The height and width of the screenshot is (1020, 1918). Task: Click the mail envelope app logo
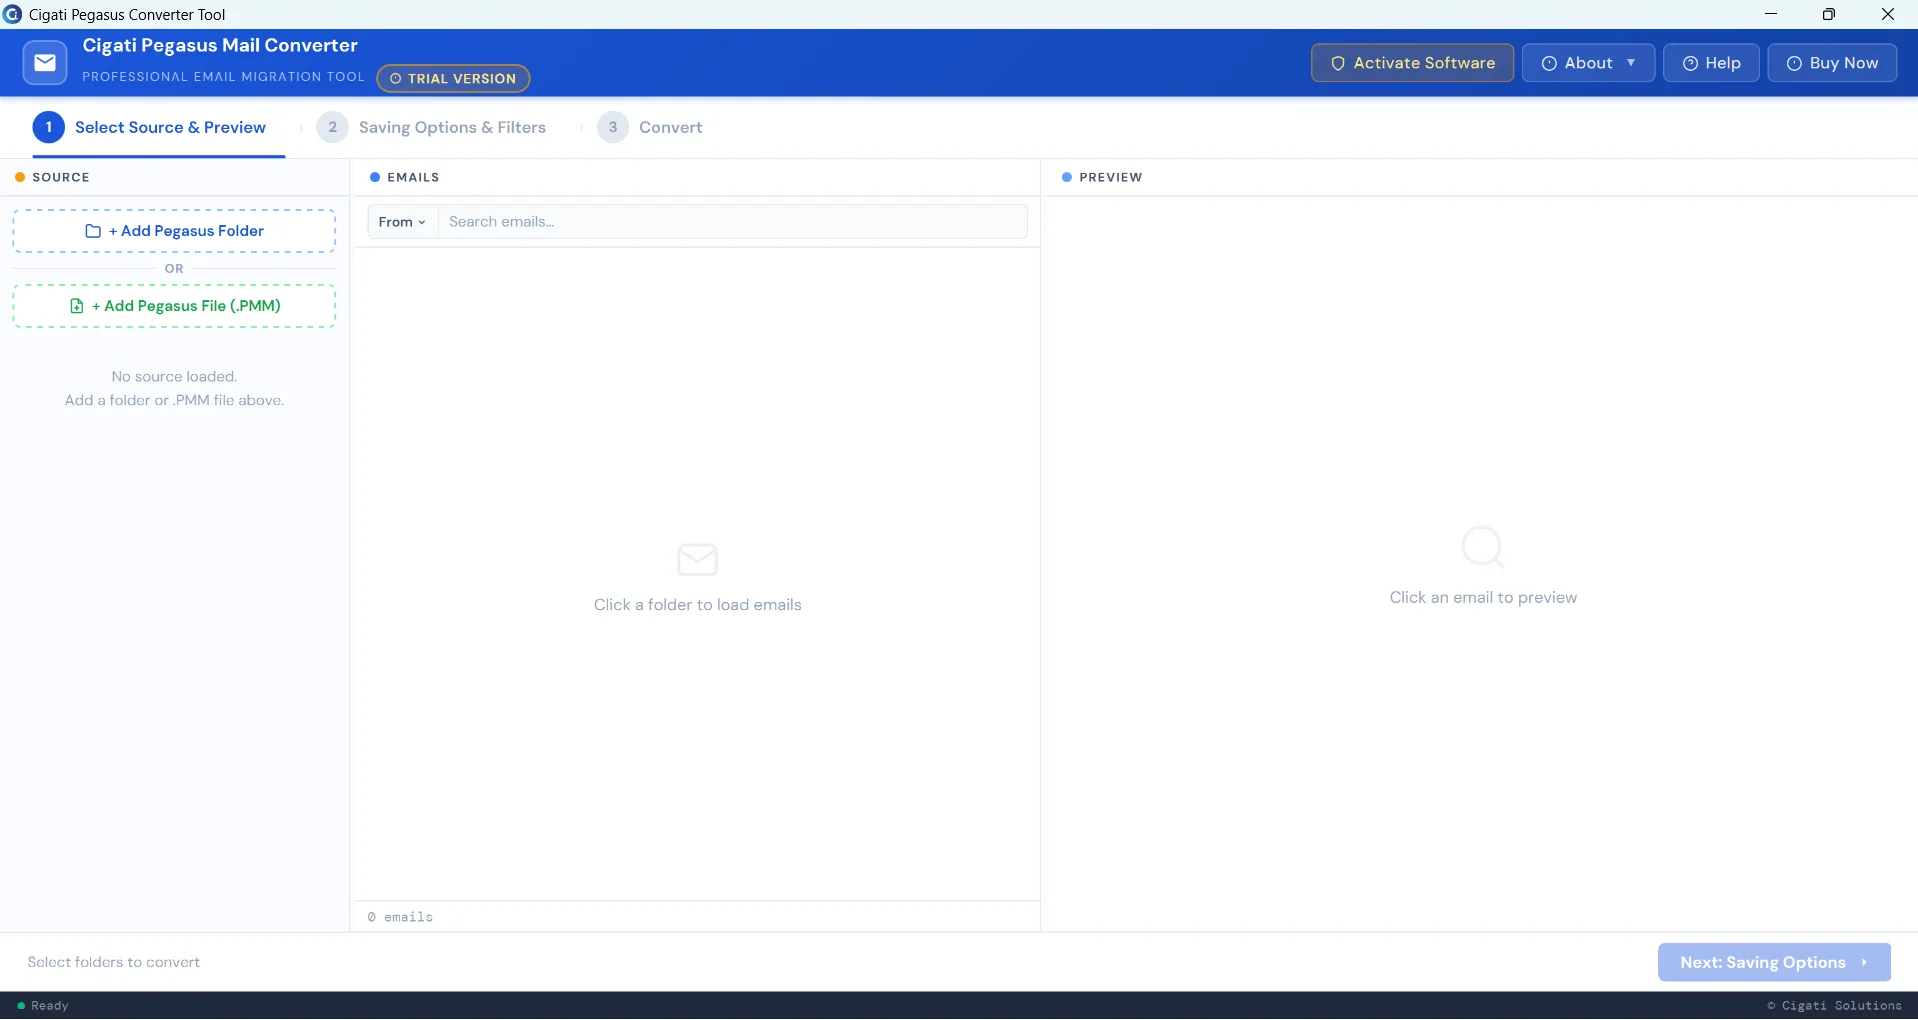[x=45, y=63]
